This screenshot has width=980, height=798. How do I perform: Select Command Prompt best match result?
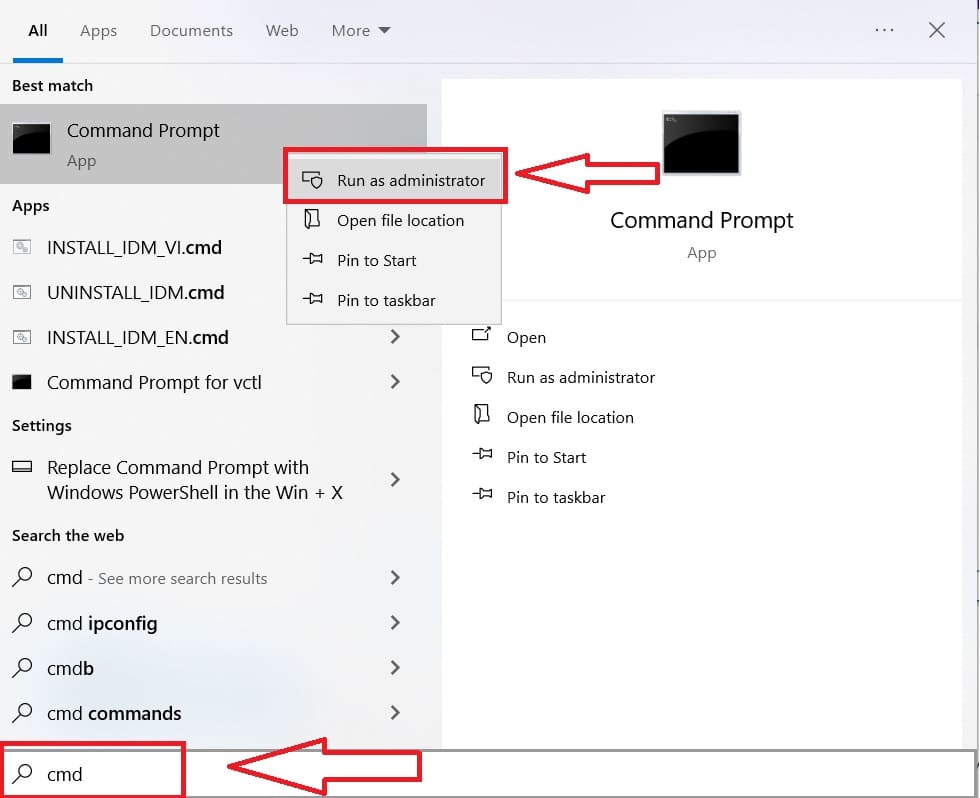click(213, 144)
